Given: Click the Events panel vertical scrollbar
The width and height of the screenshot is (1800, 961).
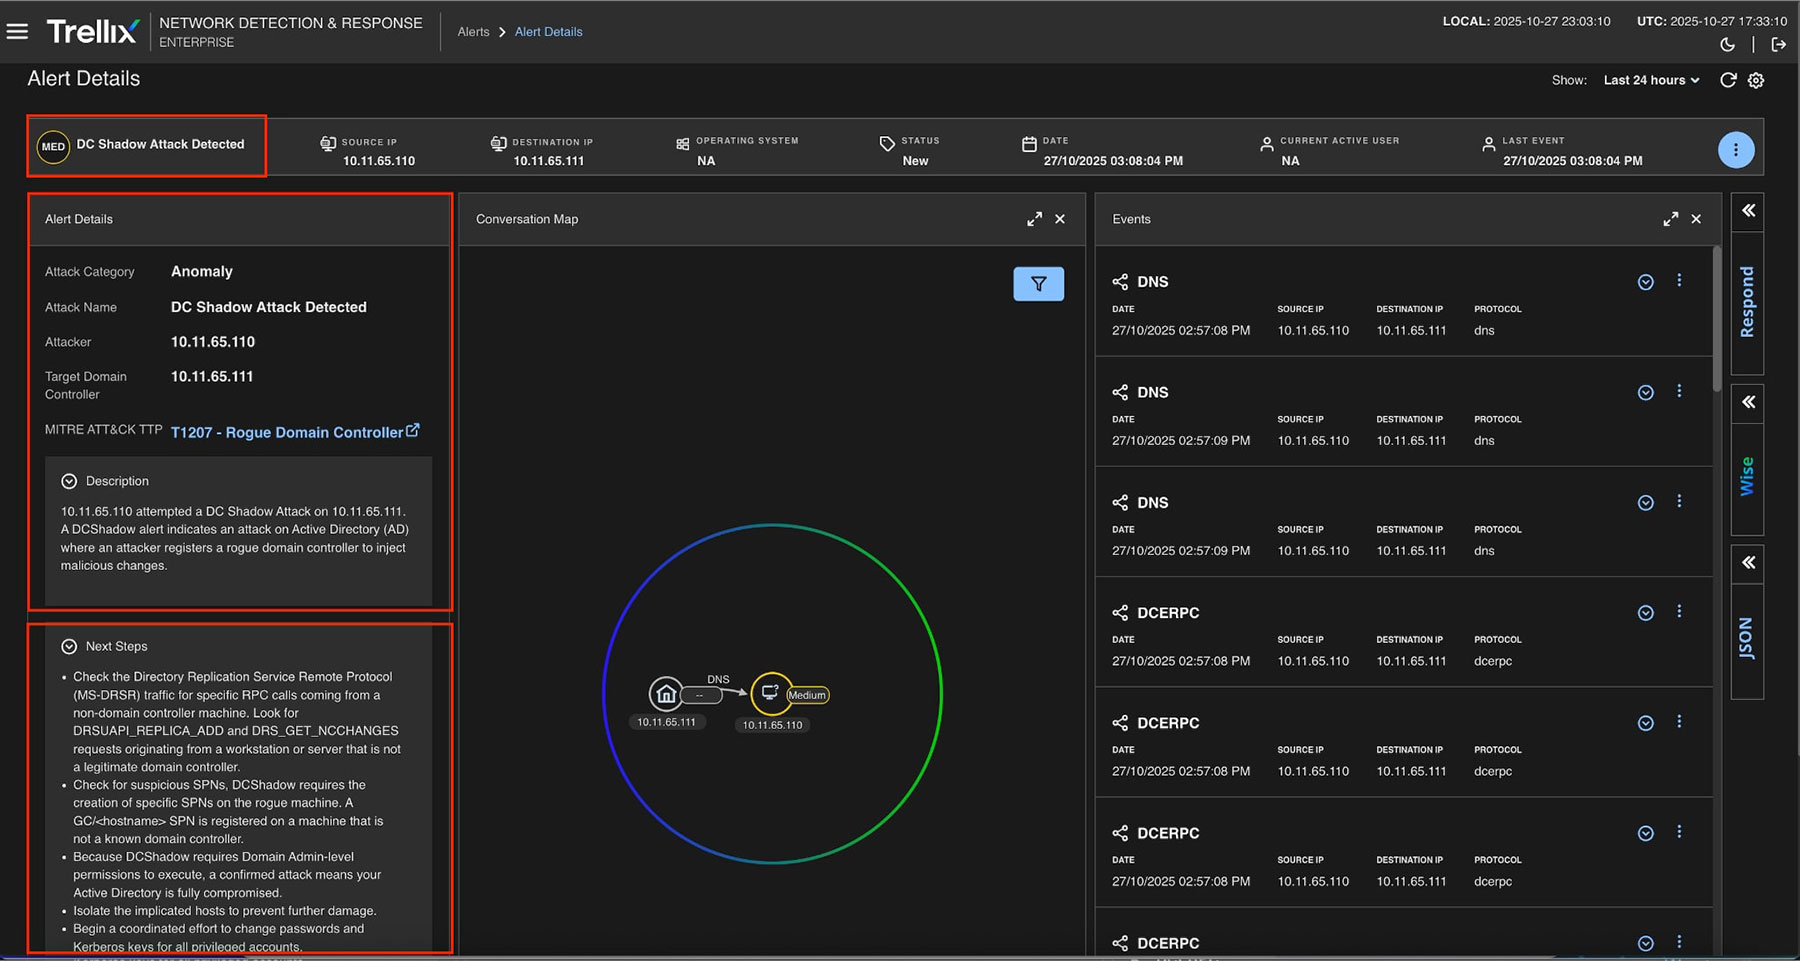Looking at the screenshot, I should [1717, 320].
